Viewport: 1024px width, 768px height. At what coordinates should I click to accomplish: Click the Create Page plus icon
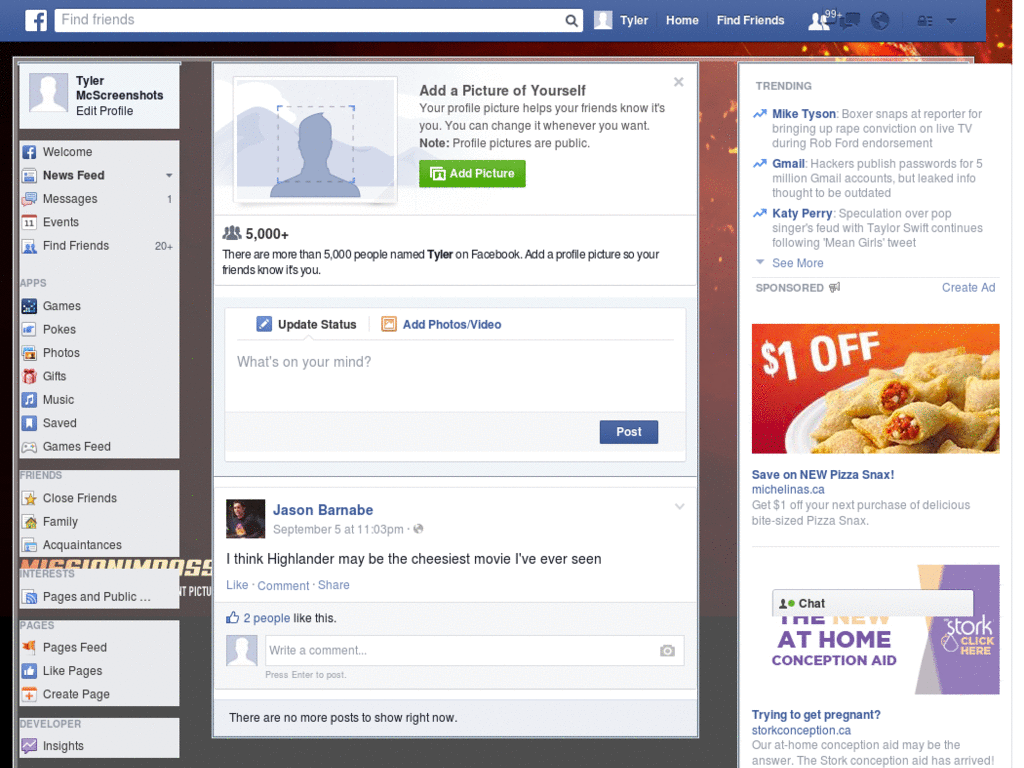tap(29, 694)
